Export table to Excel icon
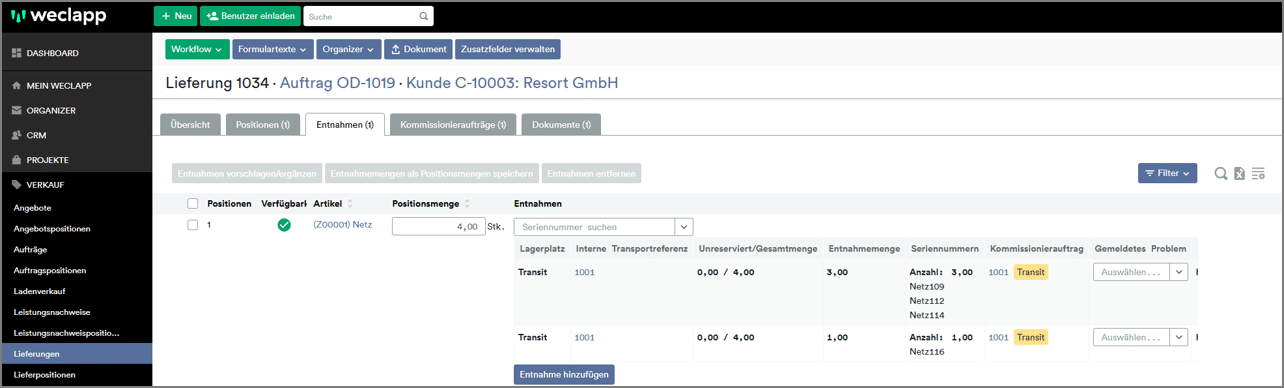 [1239, 174]
